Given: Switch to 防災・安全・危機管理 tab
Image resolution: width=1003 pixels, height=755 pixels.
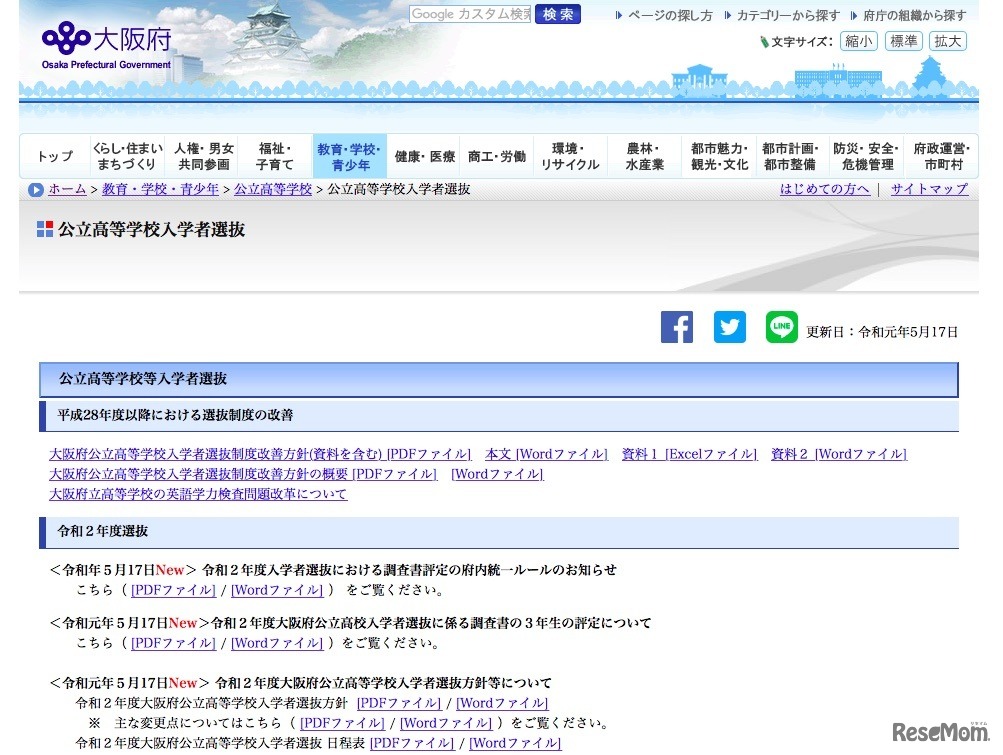Looking at the screenshot, I should tap(867, 157).
